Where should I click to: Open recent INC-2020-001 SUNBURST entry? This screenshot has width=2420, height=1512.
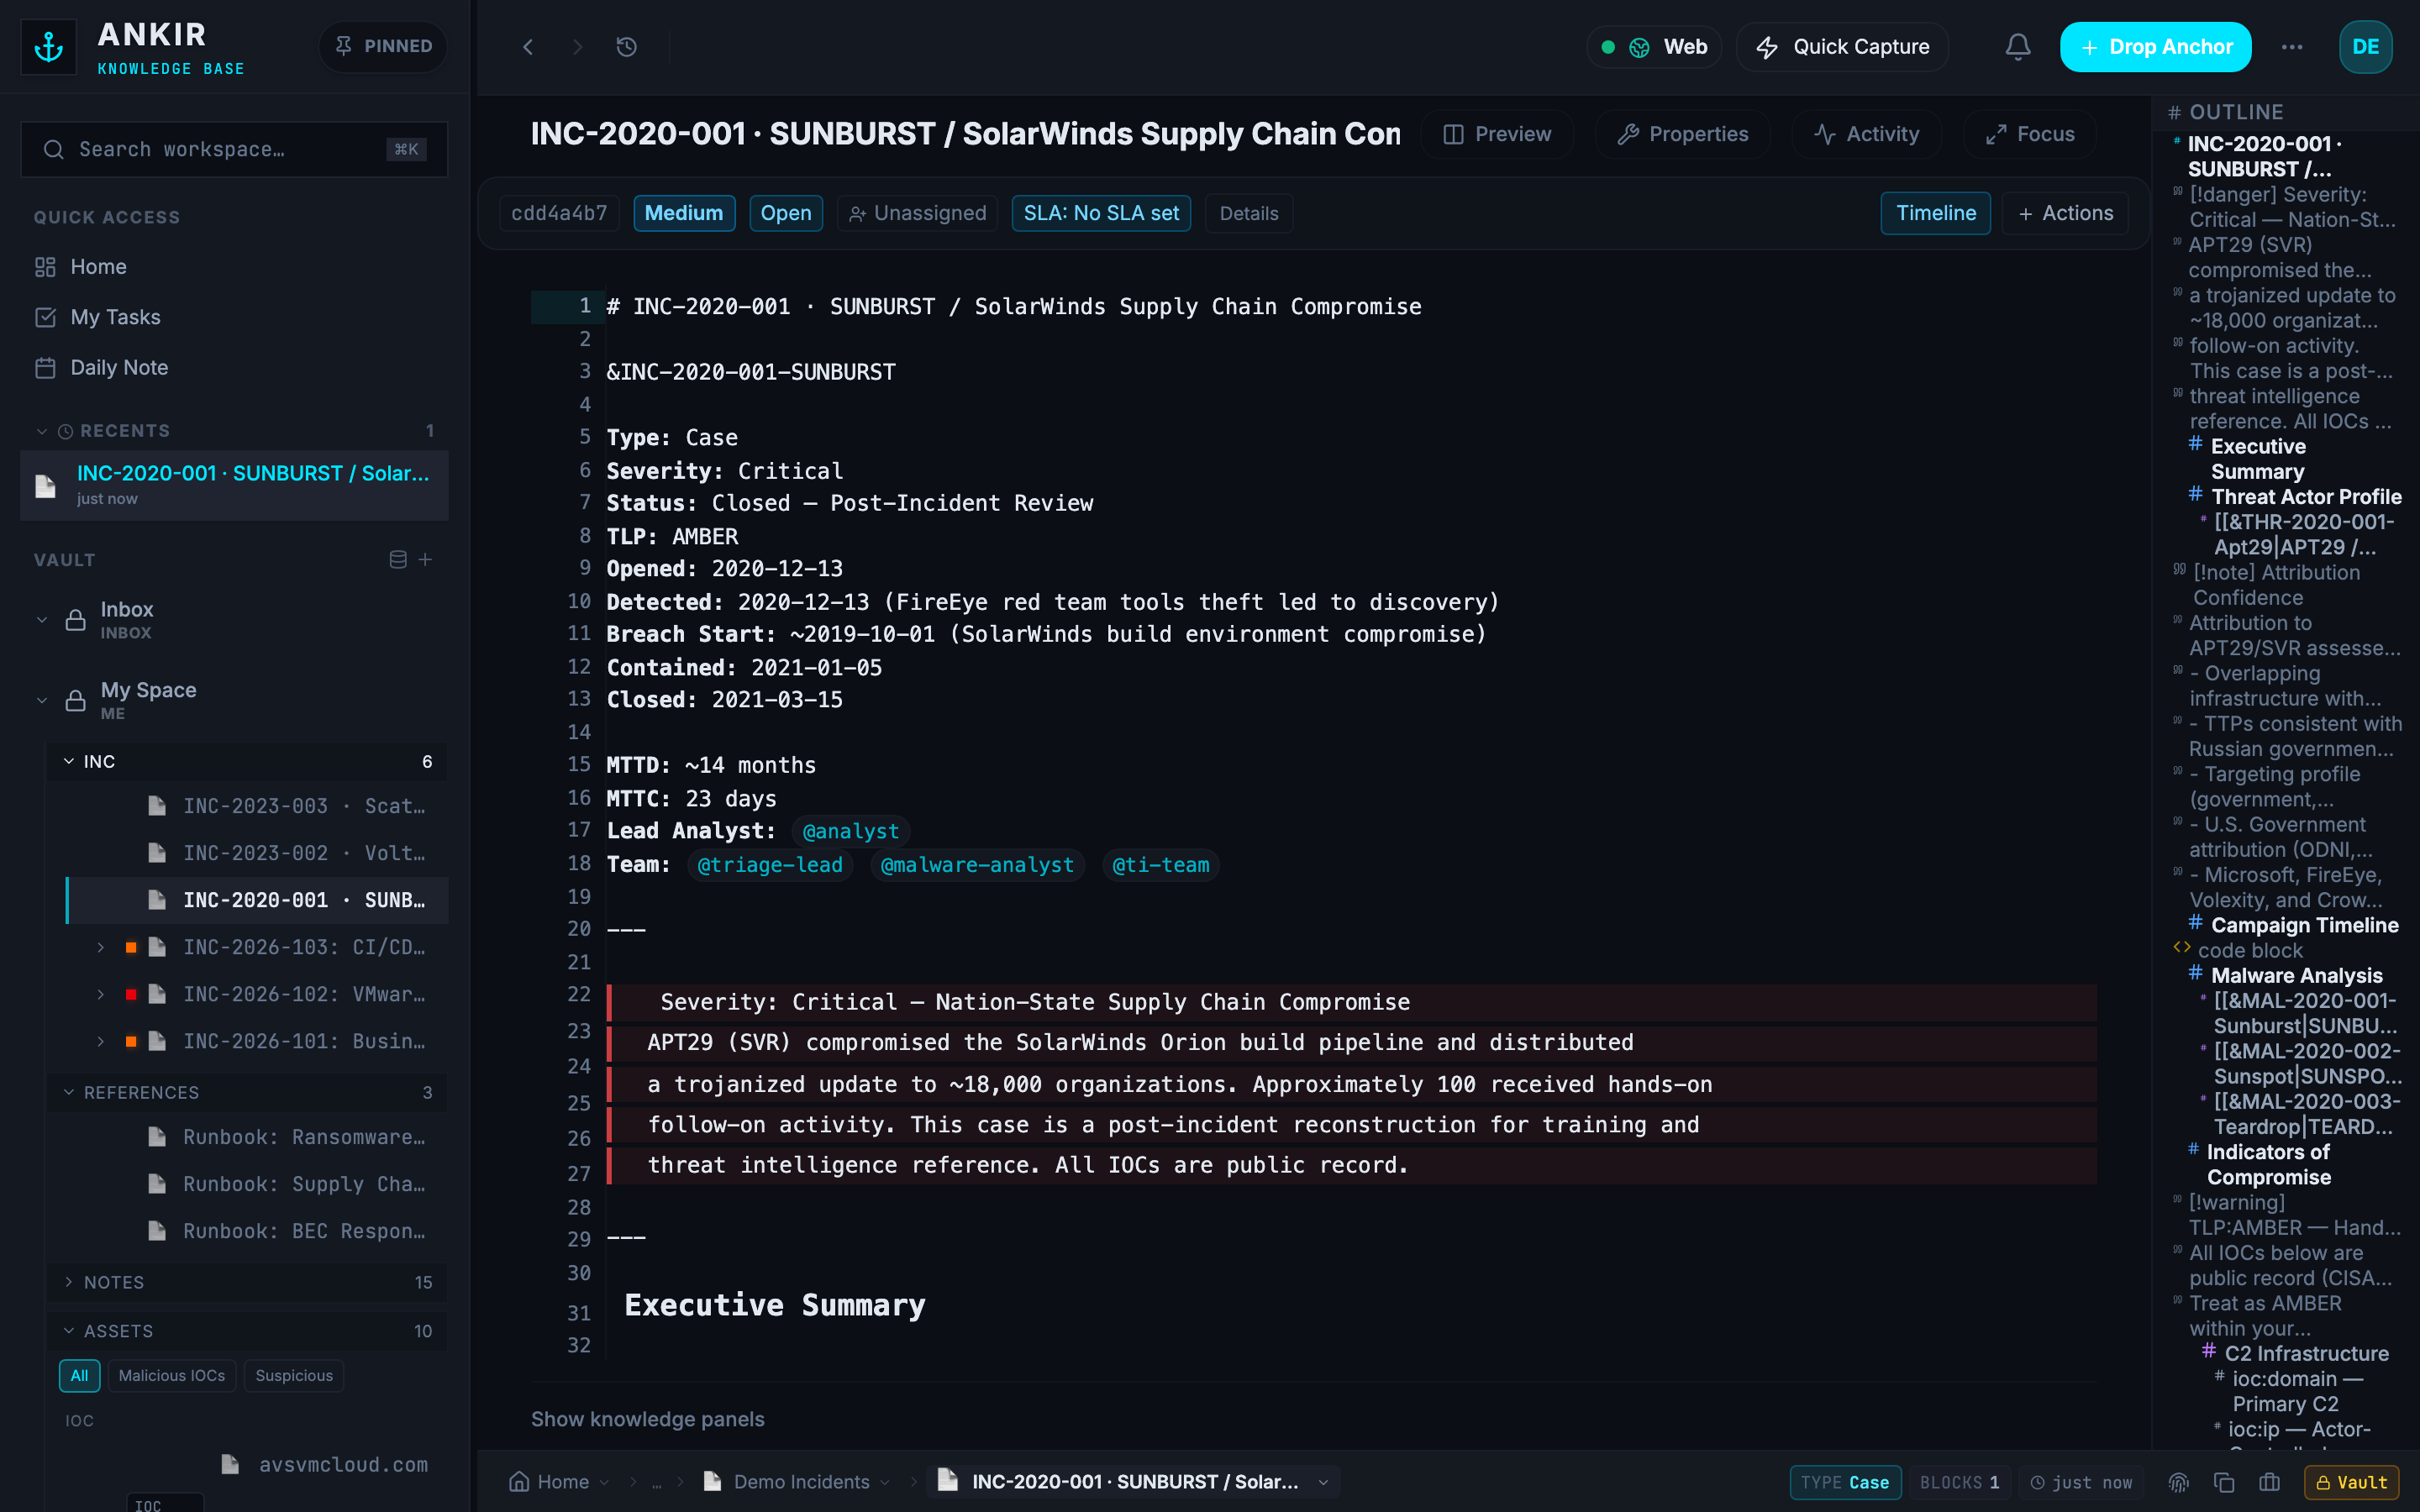pyautogui.click(x=234, y=485)
